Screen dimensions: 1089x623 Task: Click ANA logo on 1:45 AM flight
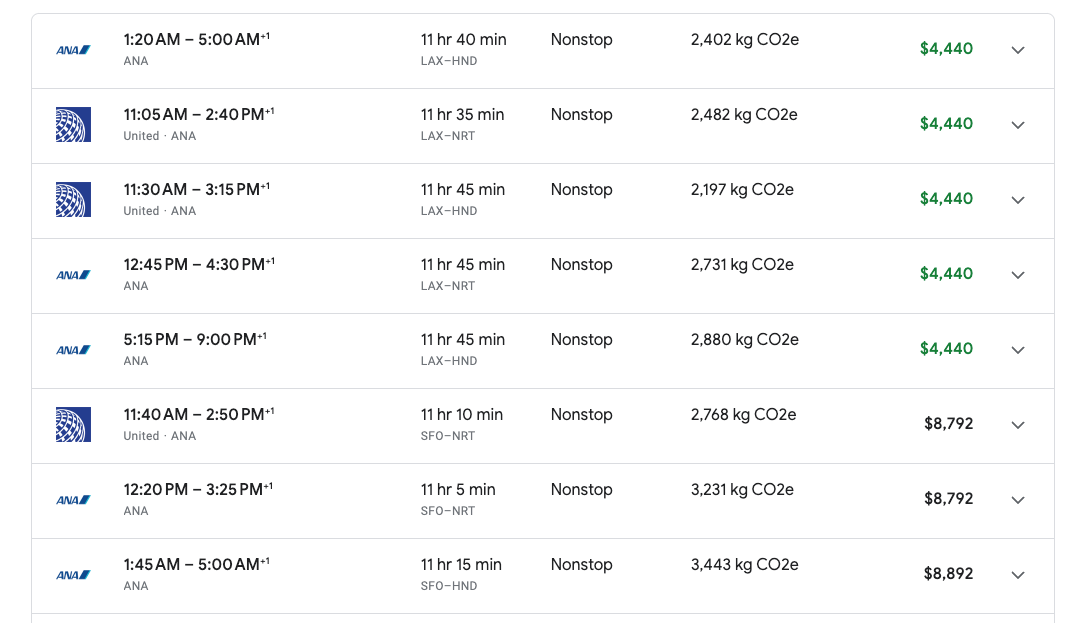73,575
